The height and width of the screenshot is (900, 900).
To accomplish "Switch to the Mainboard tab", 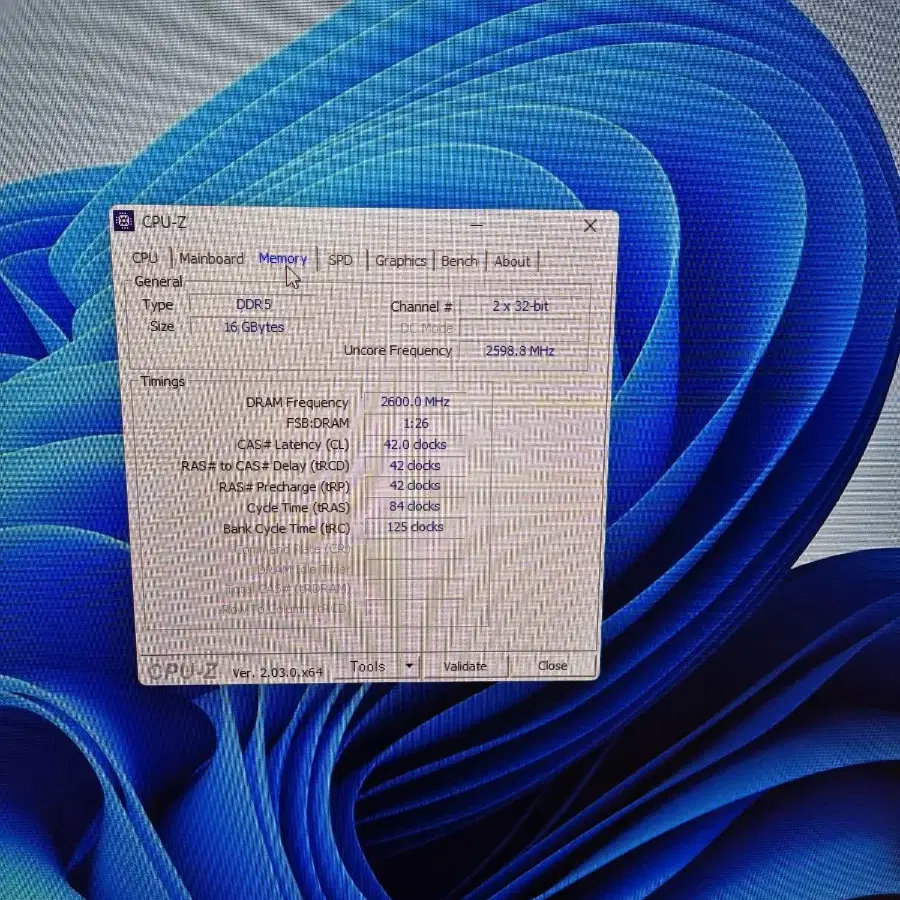I will pyautogui.click(x=211, y=259).
